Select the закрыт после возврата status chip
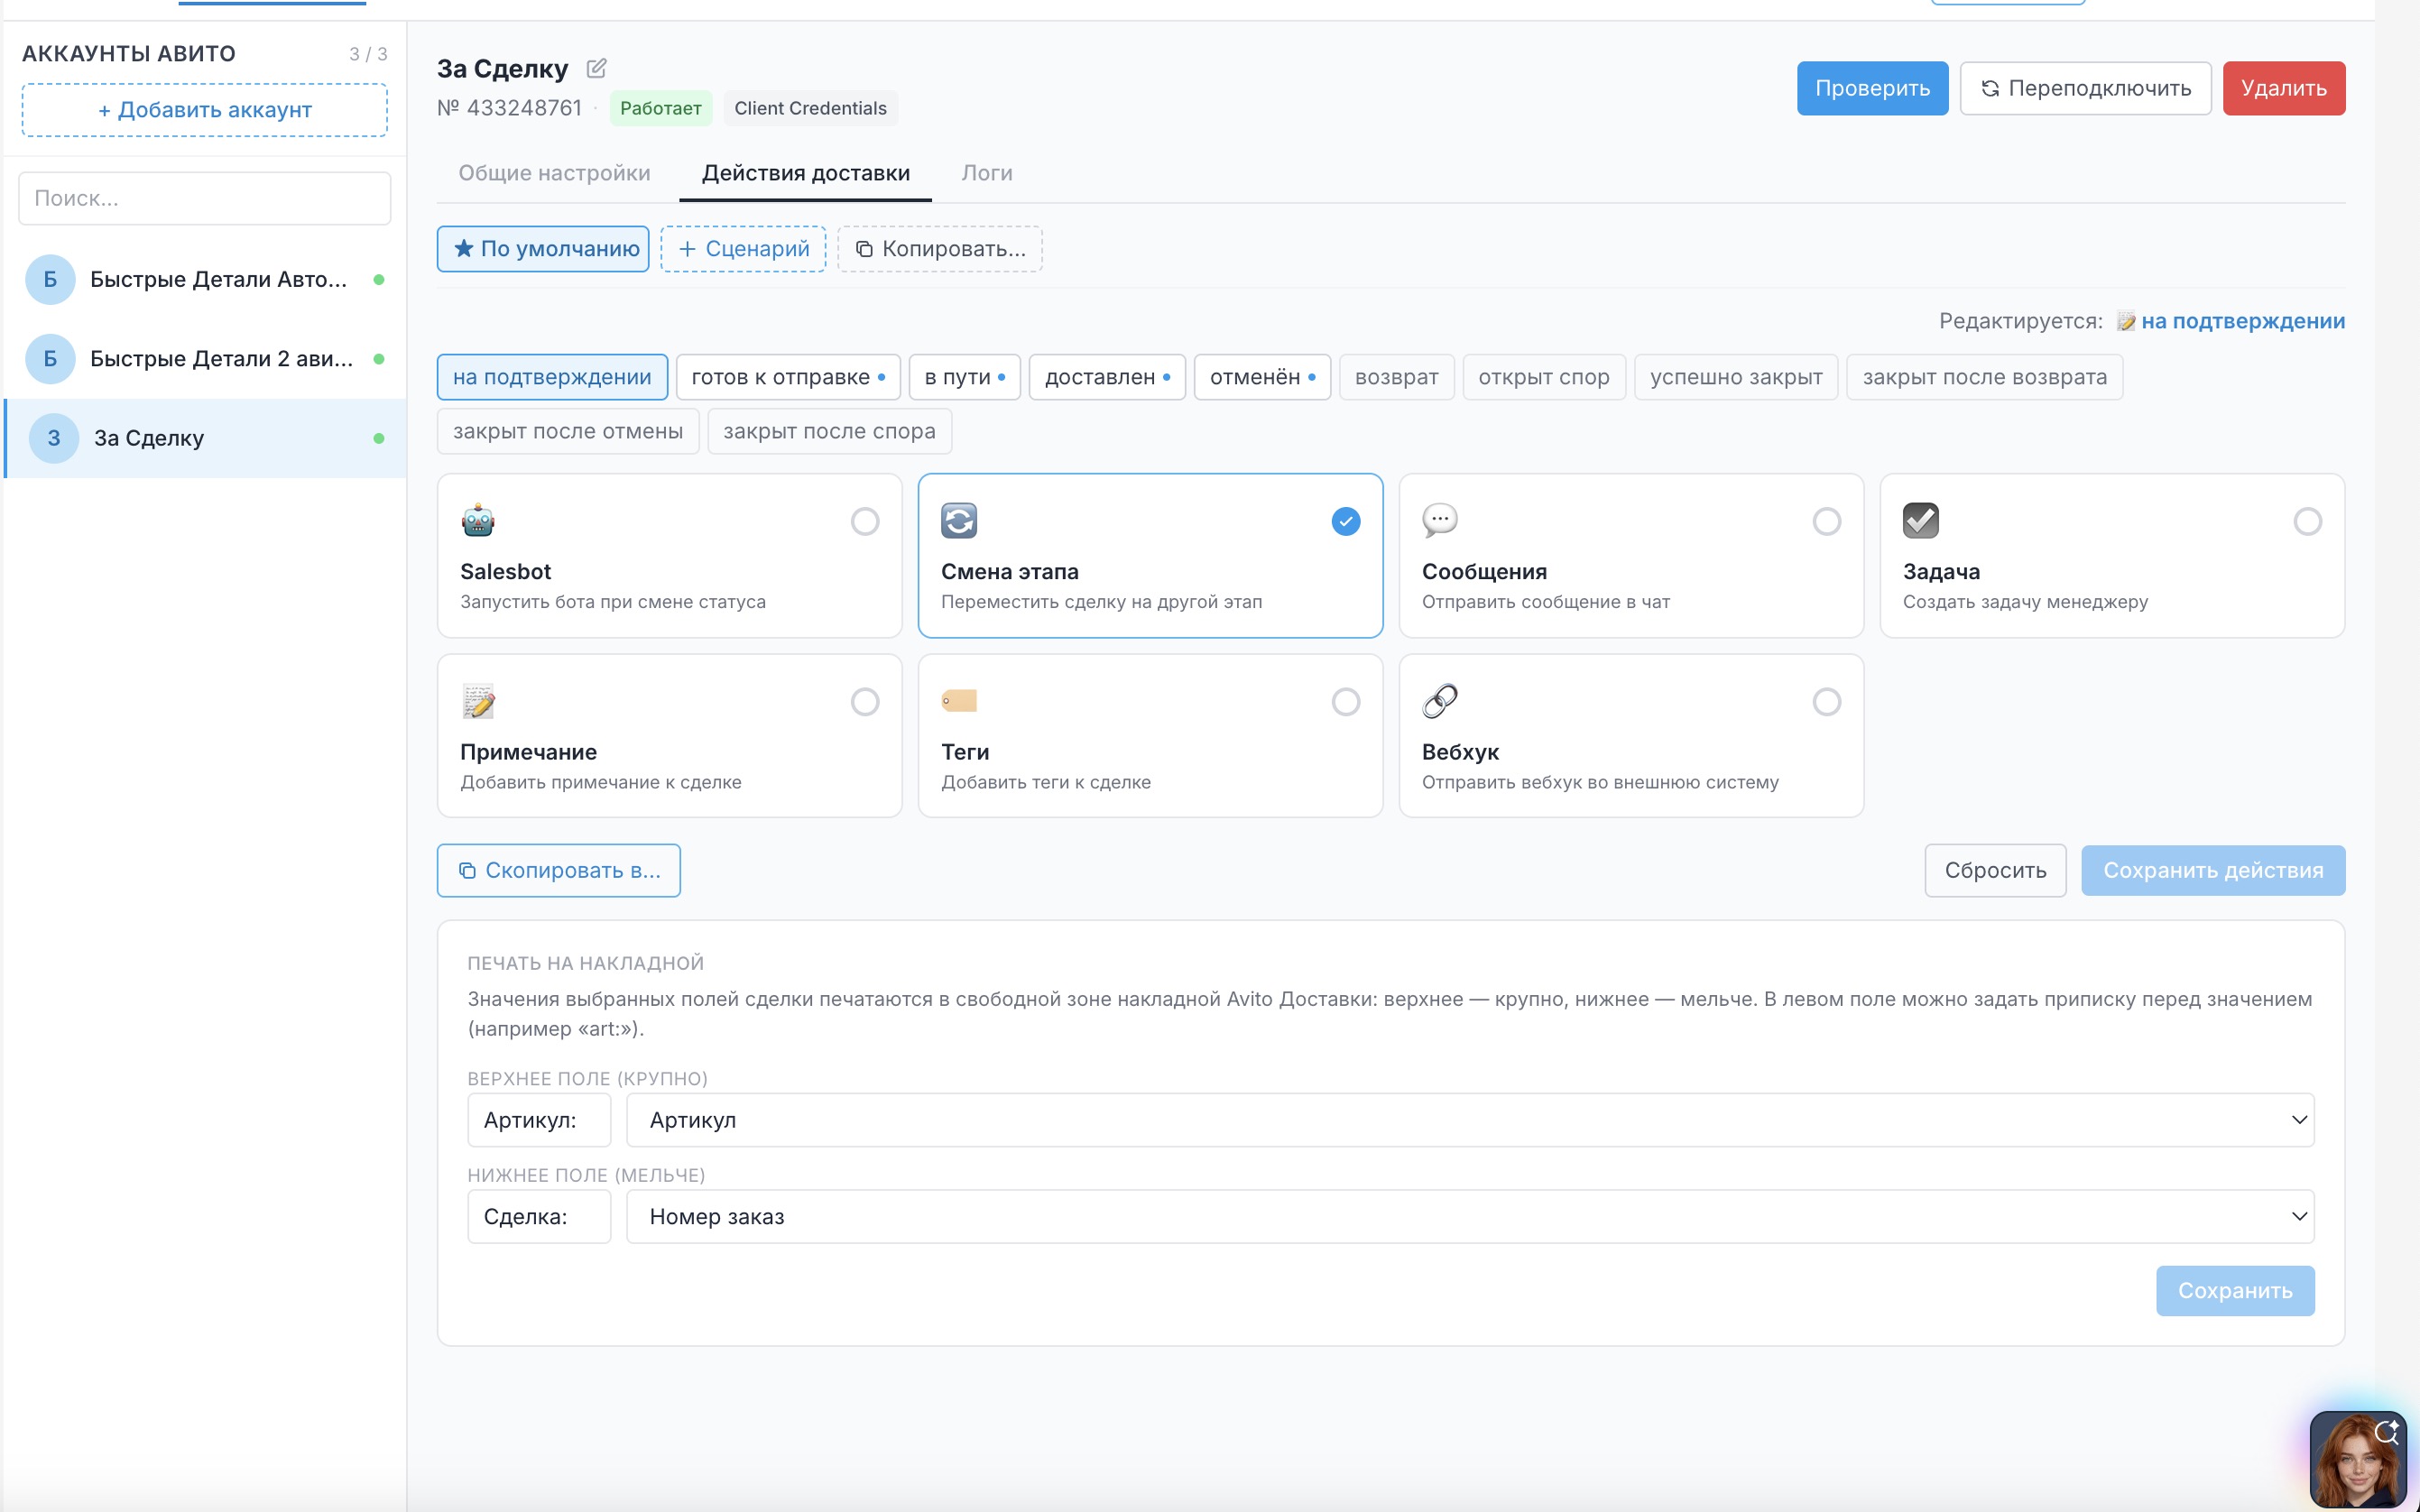 tap(1984, 377)
